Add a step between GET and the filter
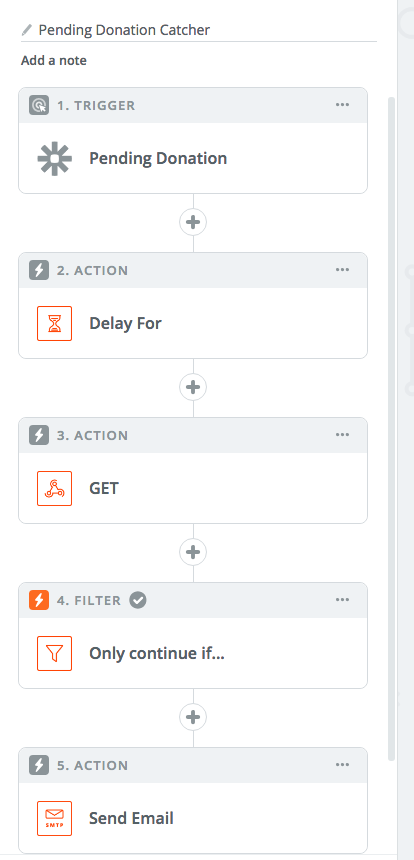The height and width of the screenshot is (860, 414). pos(193,552)
